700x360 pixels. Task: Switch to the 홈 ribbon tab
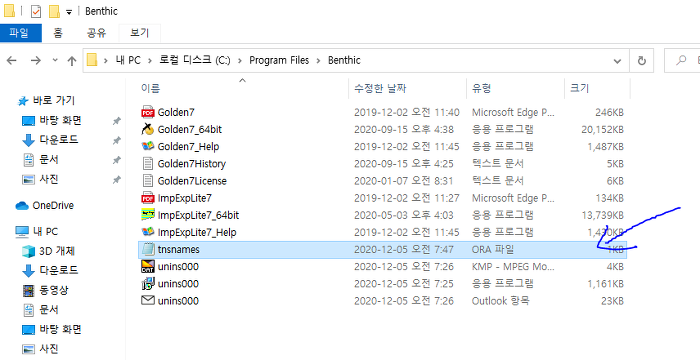(58, 33)
